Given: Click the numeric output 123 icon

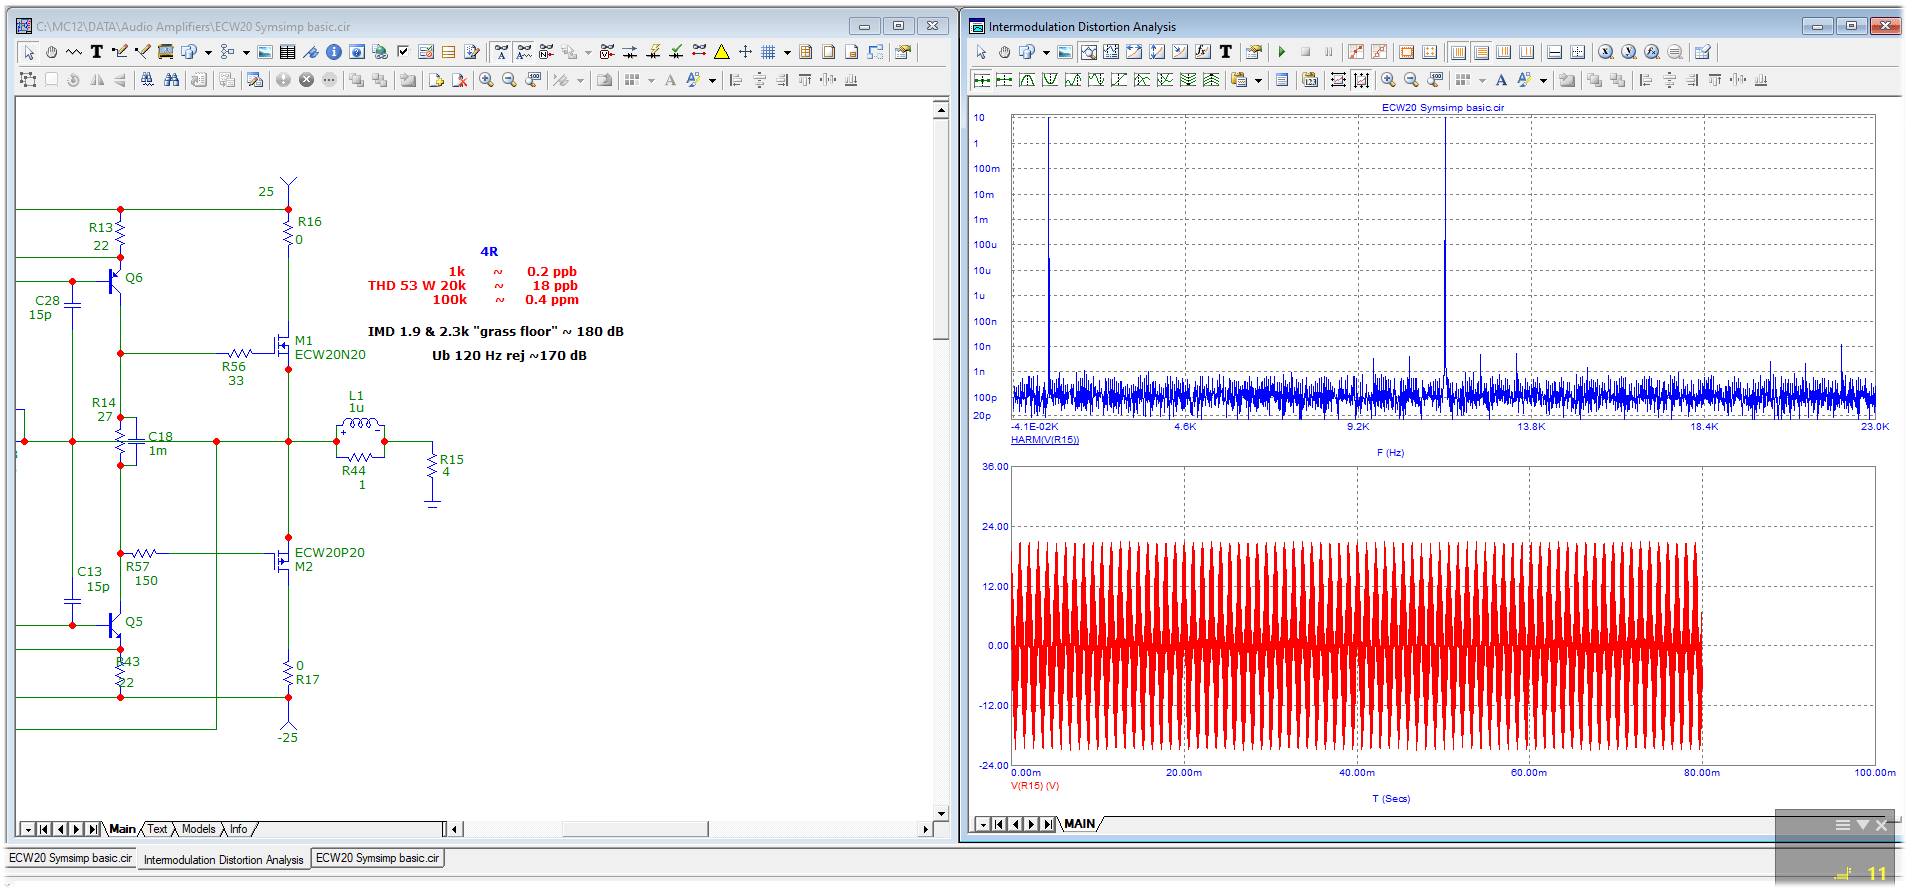Looking at the screenshot, I should coord(1310,80).
